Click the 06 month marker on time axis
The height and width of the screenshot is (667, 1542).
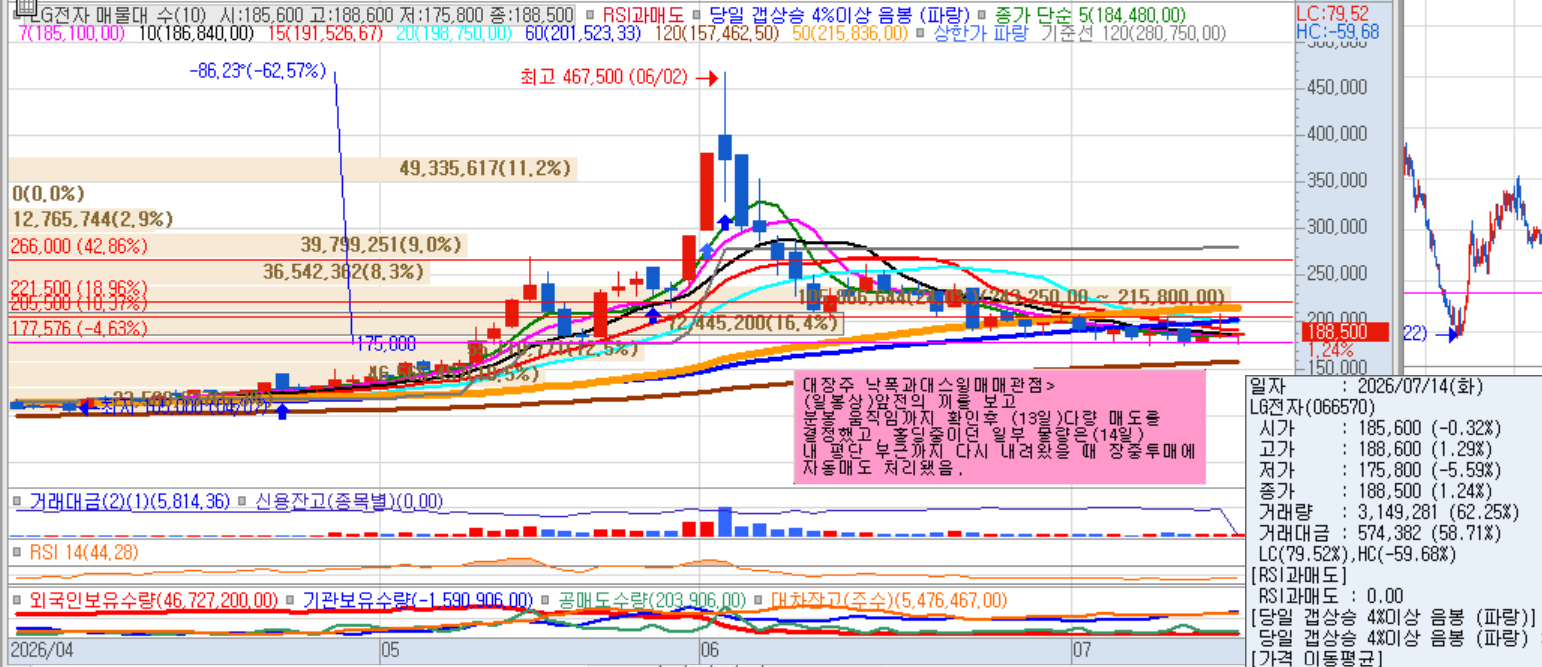(711, 651)
